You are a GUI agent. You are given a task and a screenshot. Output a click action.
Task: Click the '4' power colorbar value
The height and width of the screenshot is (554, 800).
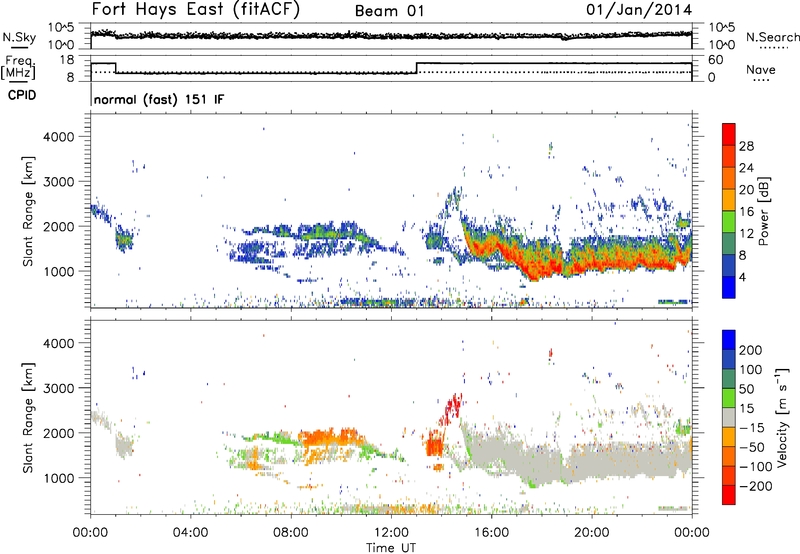tap(742, 277)
